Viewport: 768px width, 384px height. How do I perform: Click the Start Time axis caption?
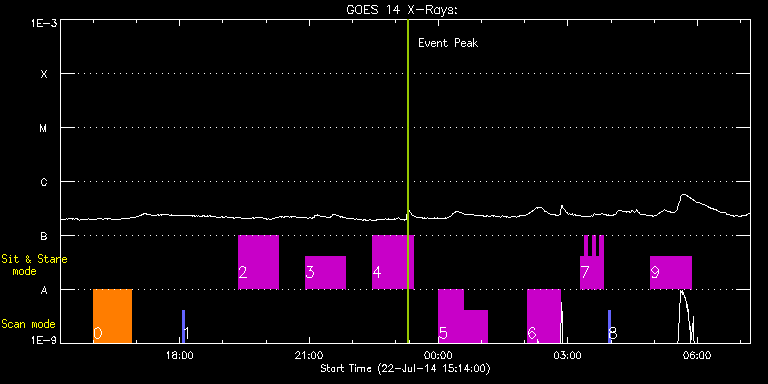coord(406,368)
